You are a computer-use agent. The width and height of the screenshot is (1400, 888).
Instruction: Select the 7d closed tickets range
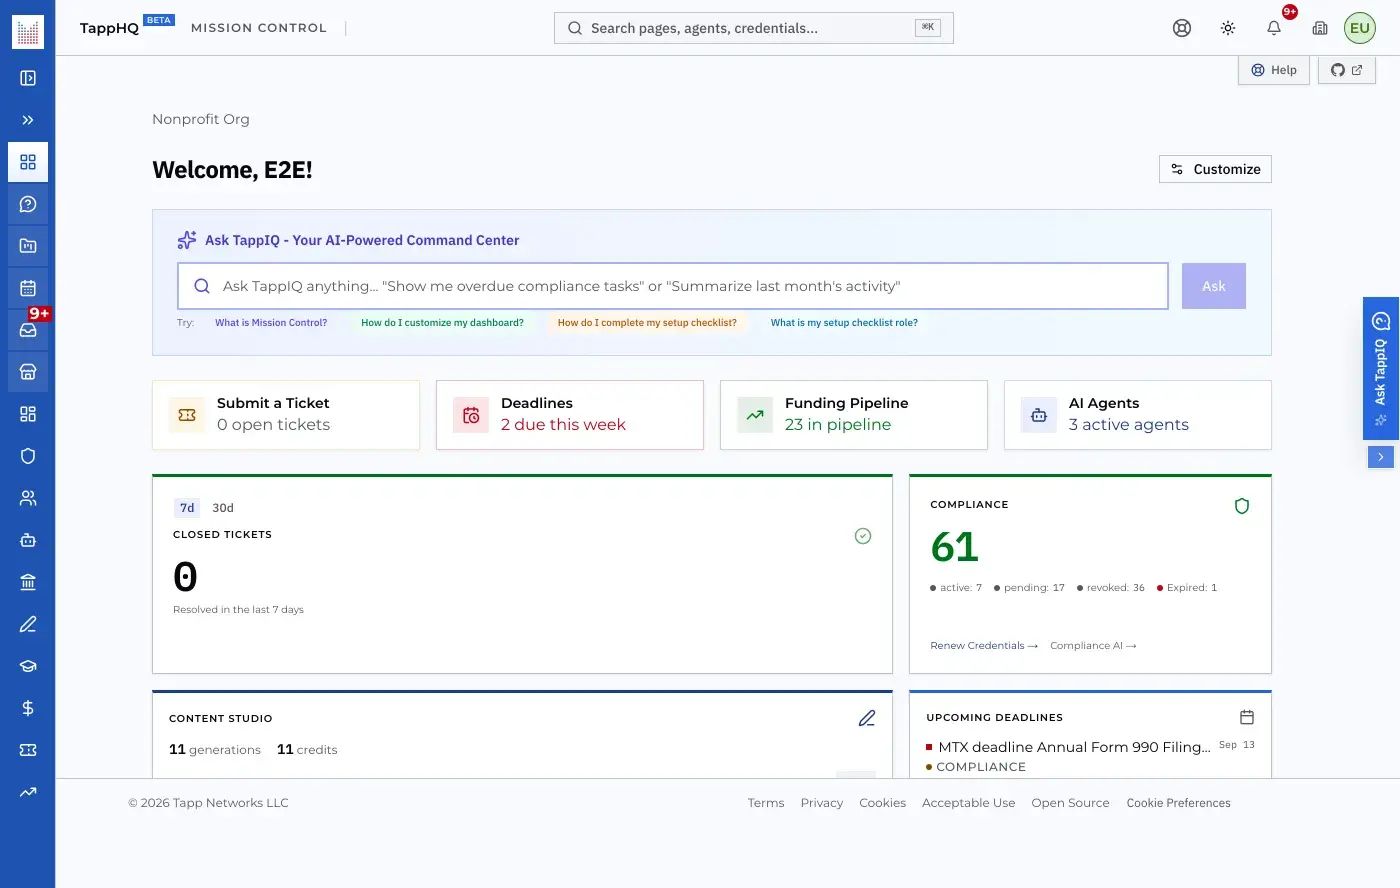(x=187, y=508)
